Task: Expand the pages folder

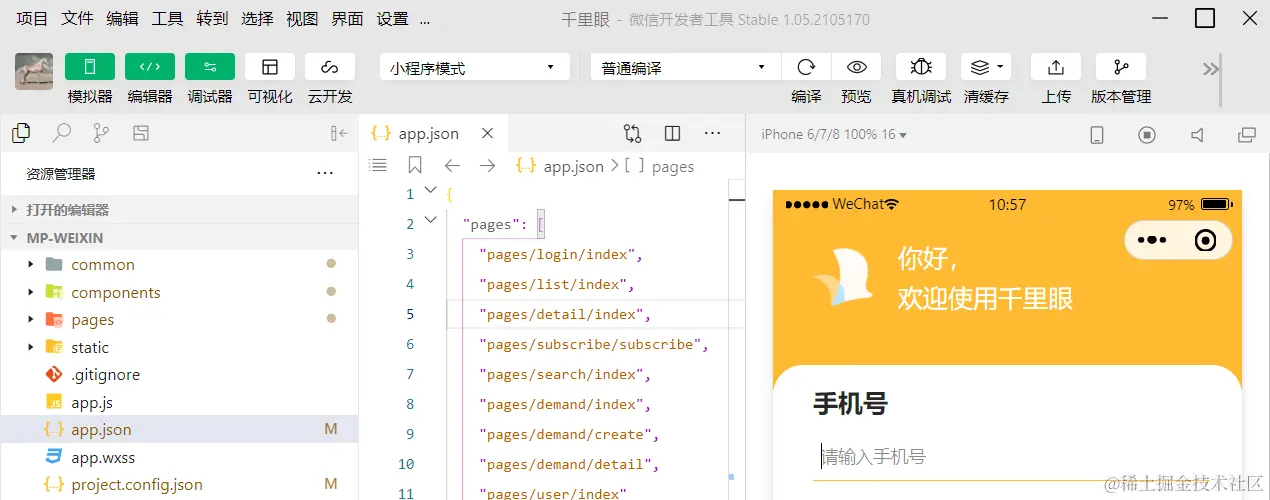Action: click(x=180, y=319)
